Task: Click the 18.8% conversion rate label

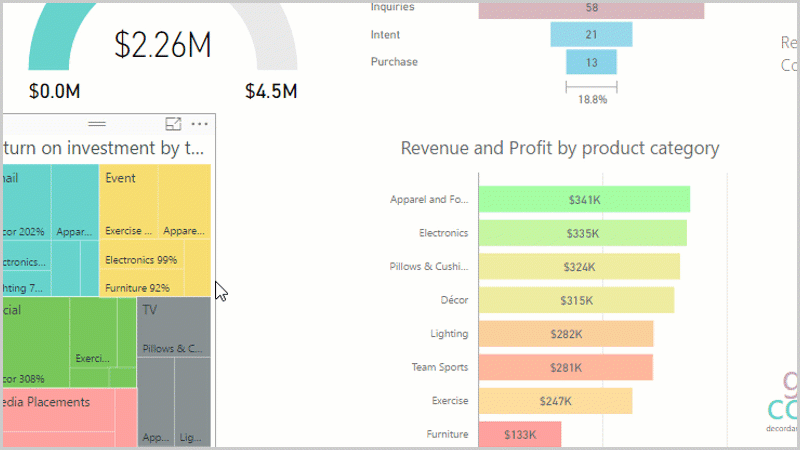Action: pos(592,99)
